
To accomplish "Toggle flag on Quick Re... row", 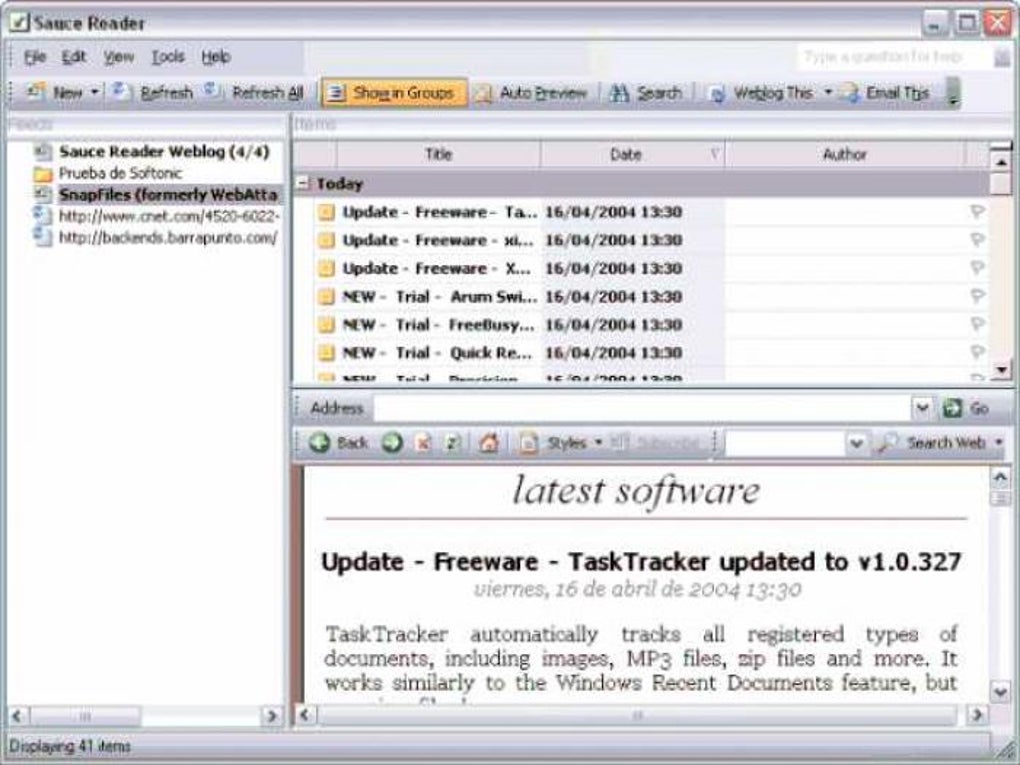I will point(976,352).
